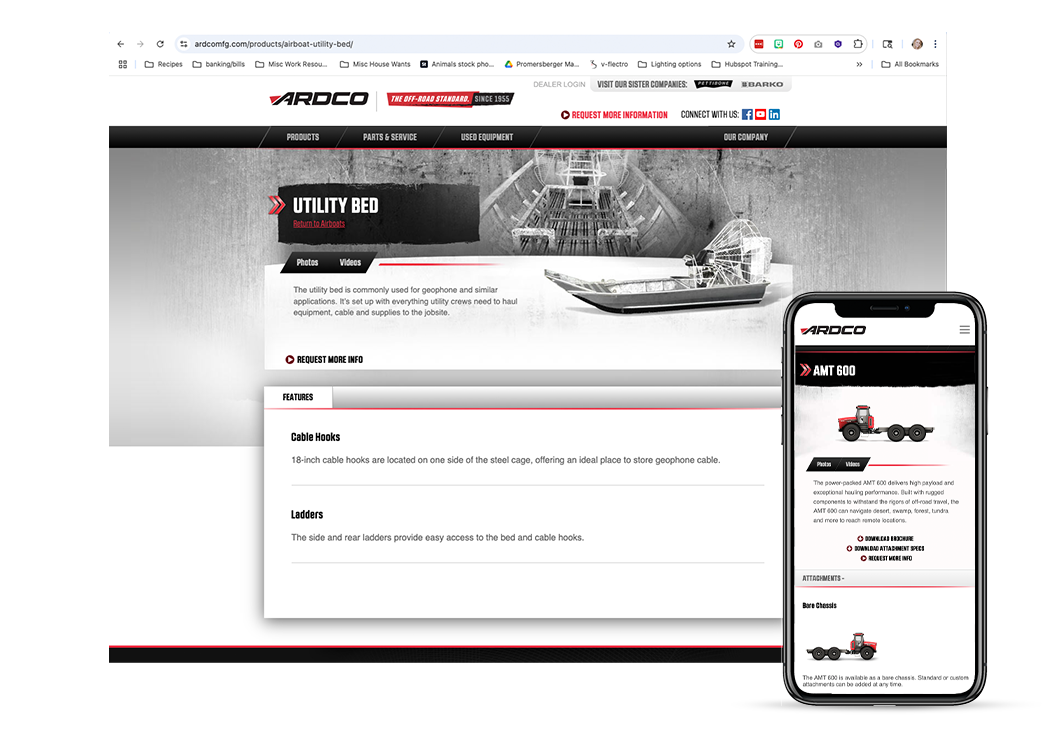The height and width of the screenshot is (750, 1056).
Task: Click the ARDCO logo on phone mockup
Action: pos(833,330)
